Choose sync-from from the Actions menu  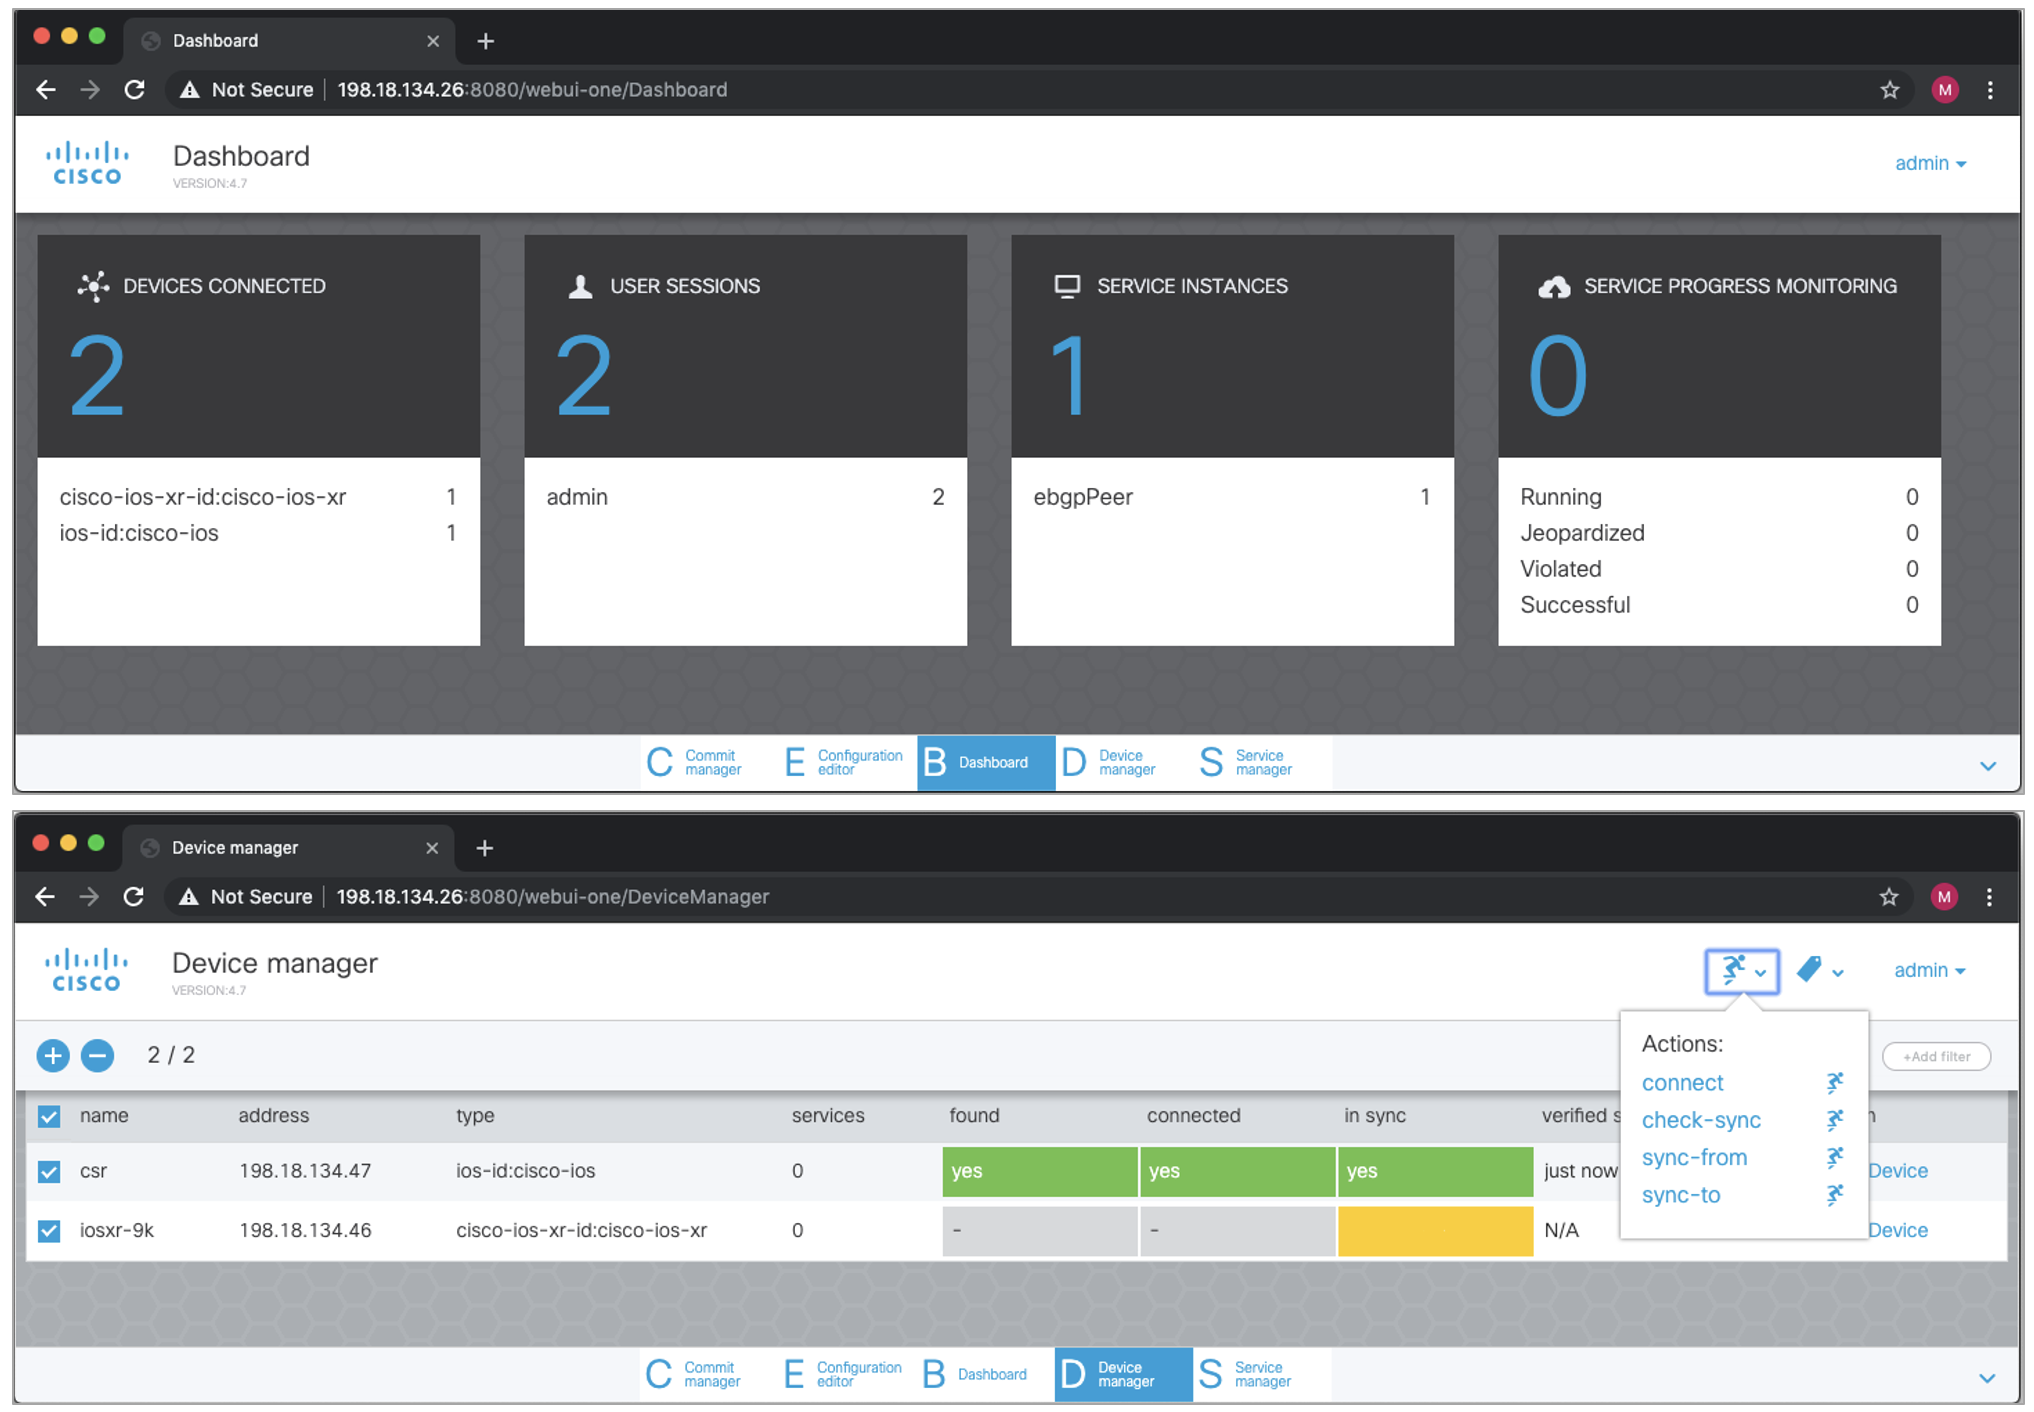[1694, 1158]
